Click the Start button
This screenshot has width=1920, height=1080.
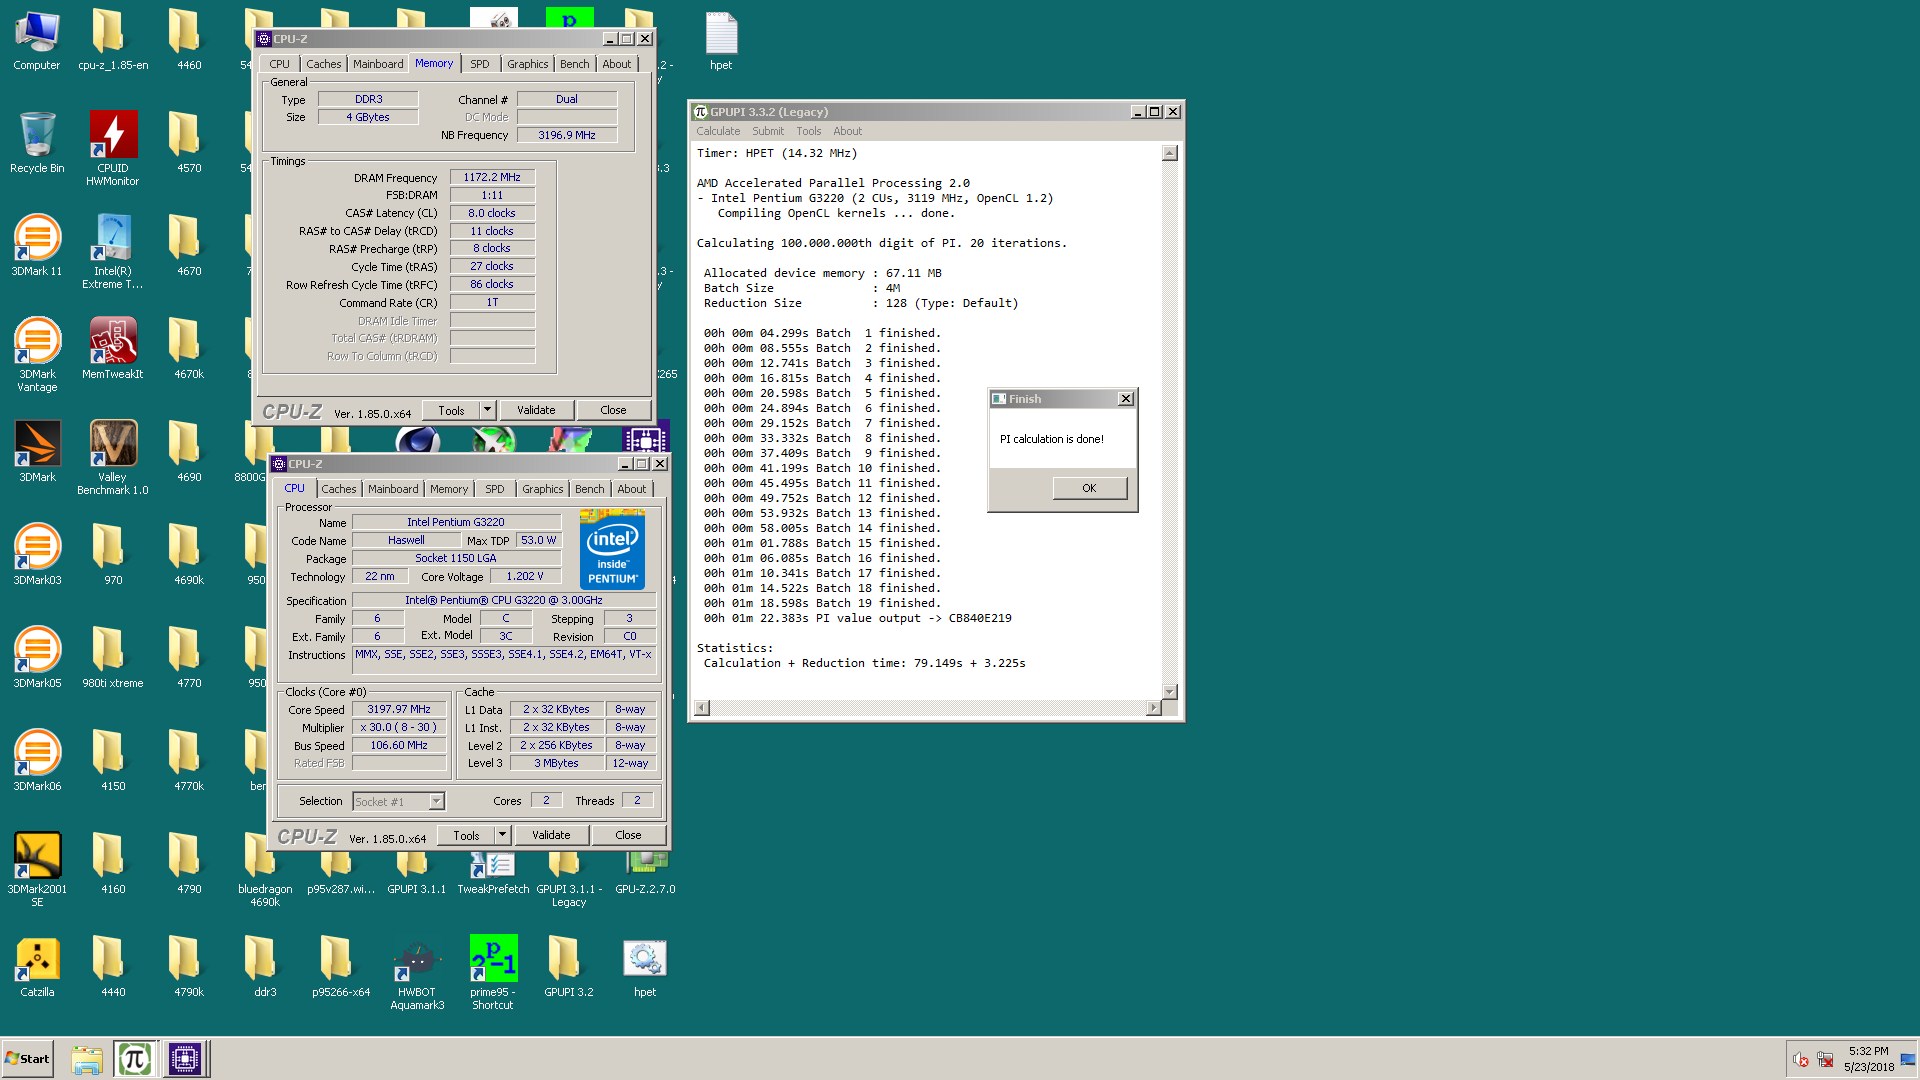click(x=28, y=1058)
